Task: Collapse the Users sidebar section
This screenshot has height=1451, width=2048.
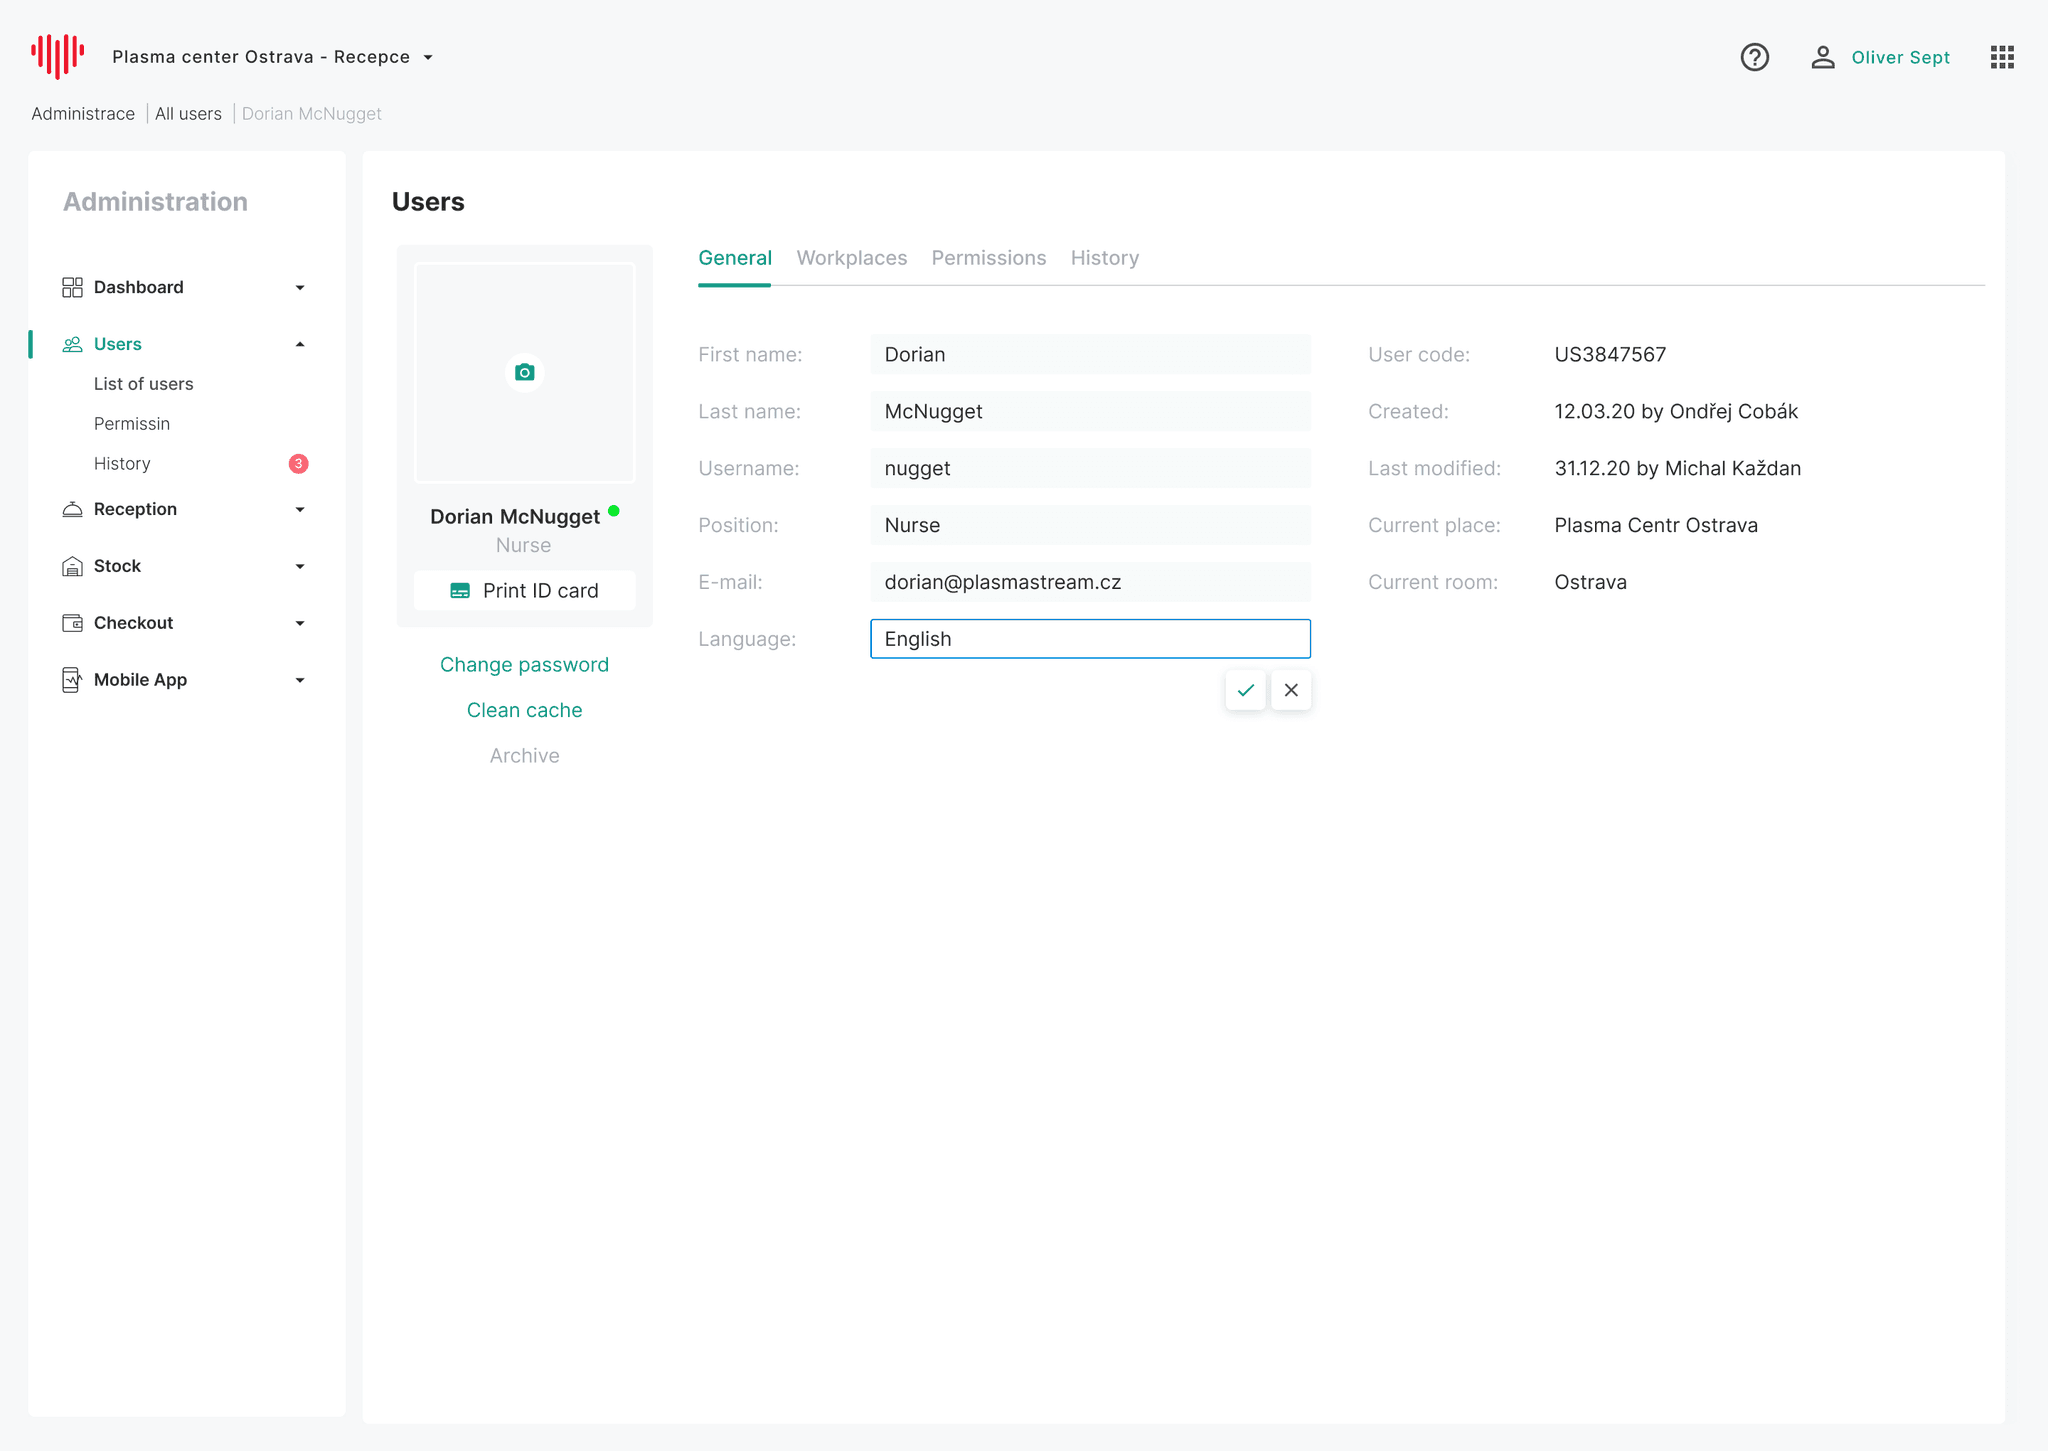Action: 299,344
